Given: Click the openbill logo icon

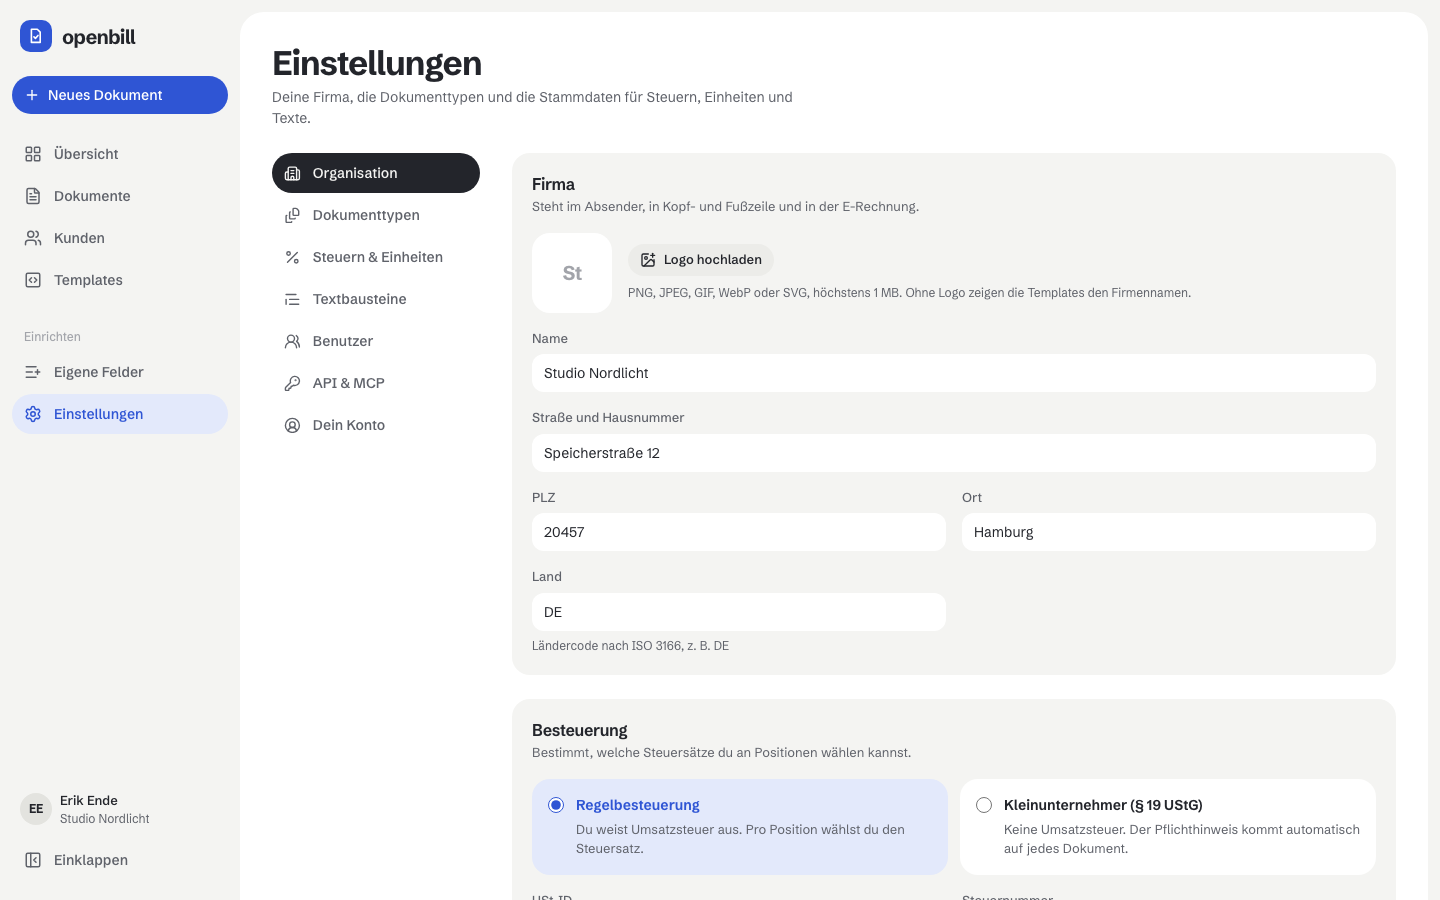Looking at the screenshot, I should (36, 36).
